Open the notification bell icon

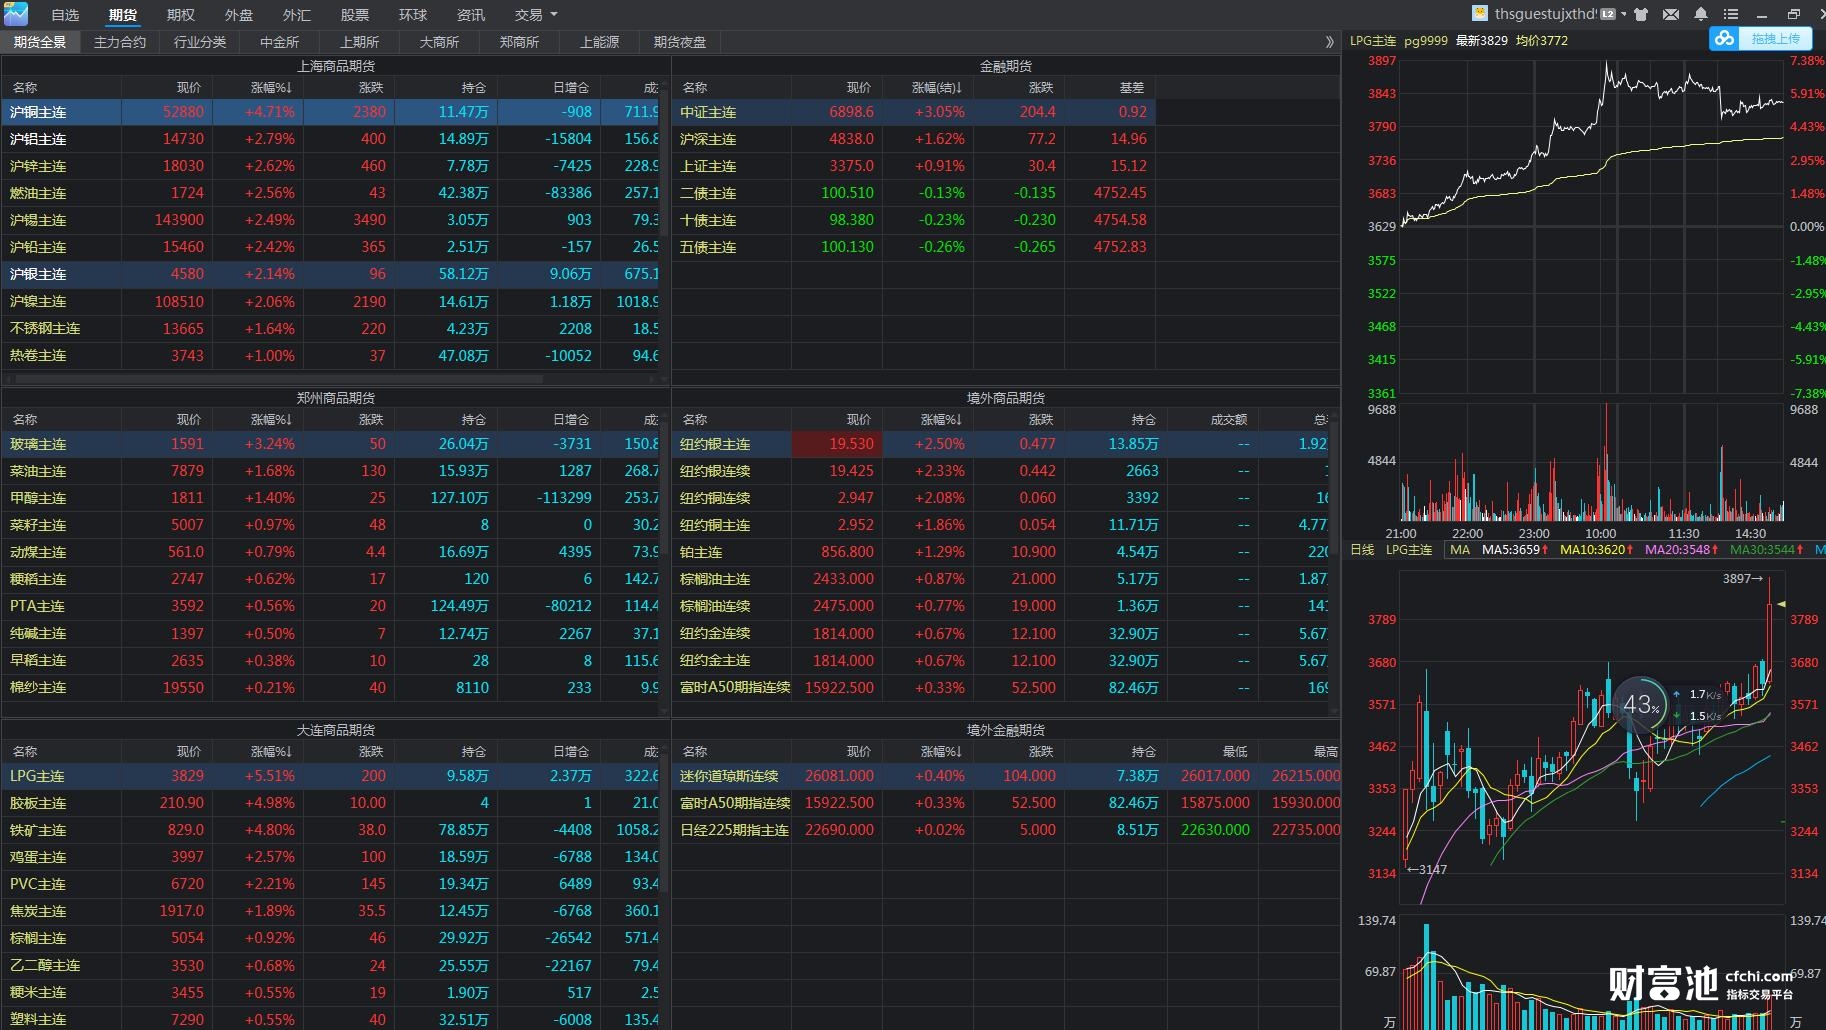point(1701,14)
